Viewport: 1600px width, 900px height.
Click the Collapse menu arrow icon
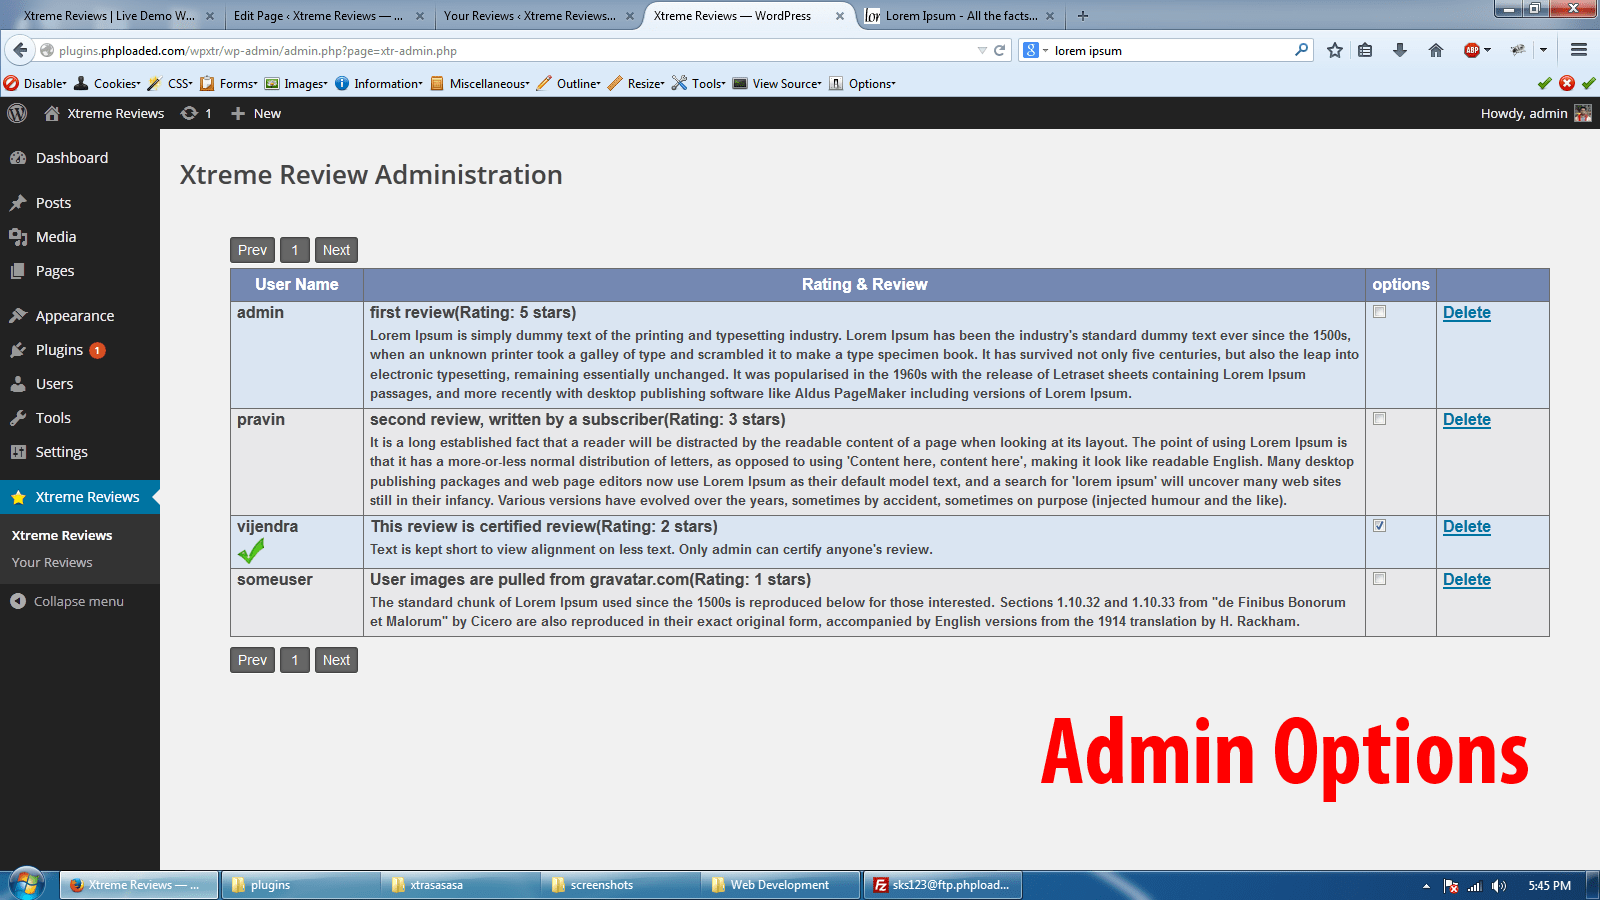coord(18,601)
